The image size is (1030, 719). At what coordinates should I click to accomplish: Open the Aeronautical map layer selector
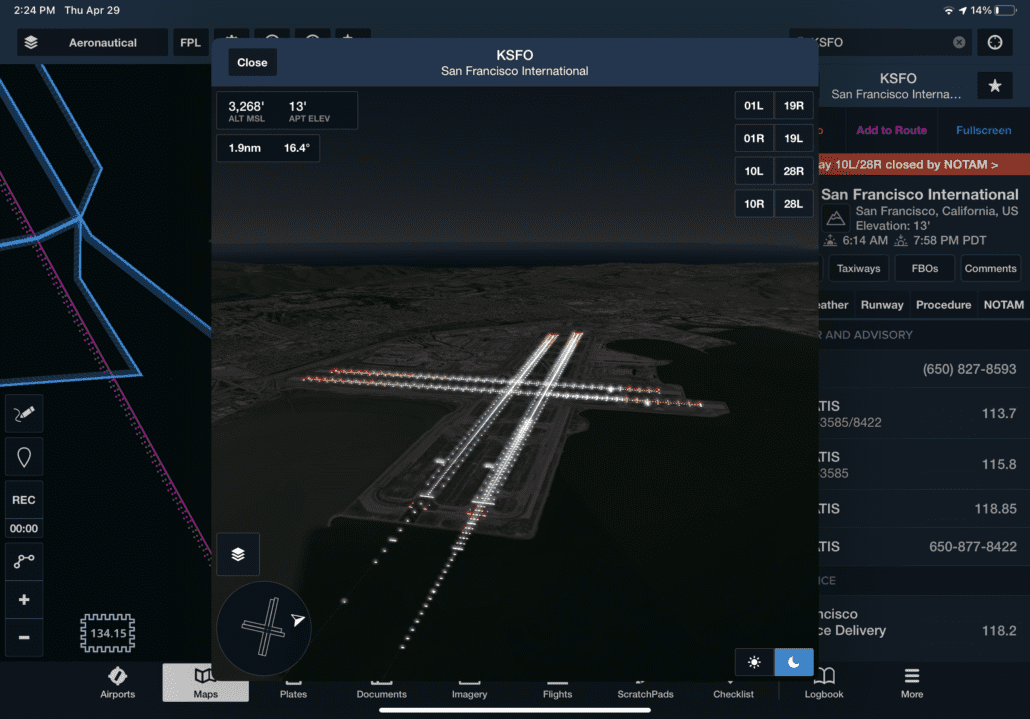click(x=92, y=43)
